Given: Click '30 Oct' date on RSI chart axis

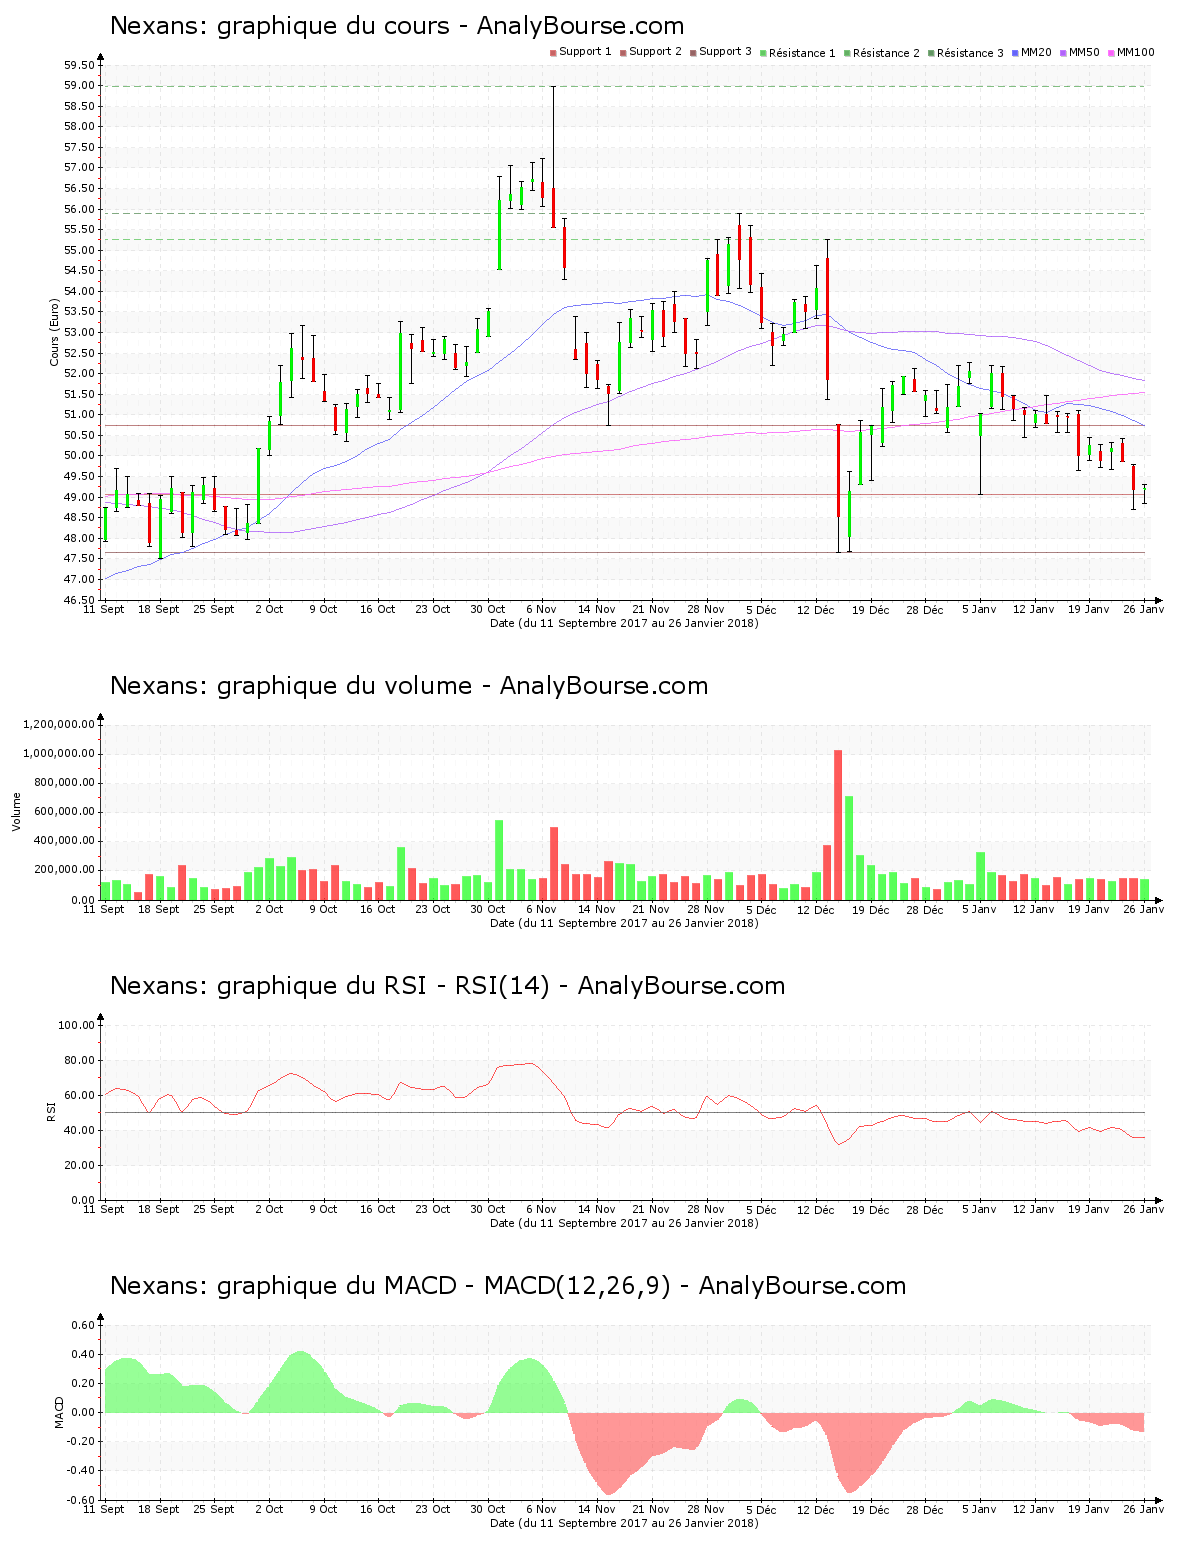Looking at the screenshot, I should pos(487,1209).
